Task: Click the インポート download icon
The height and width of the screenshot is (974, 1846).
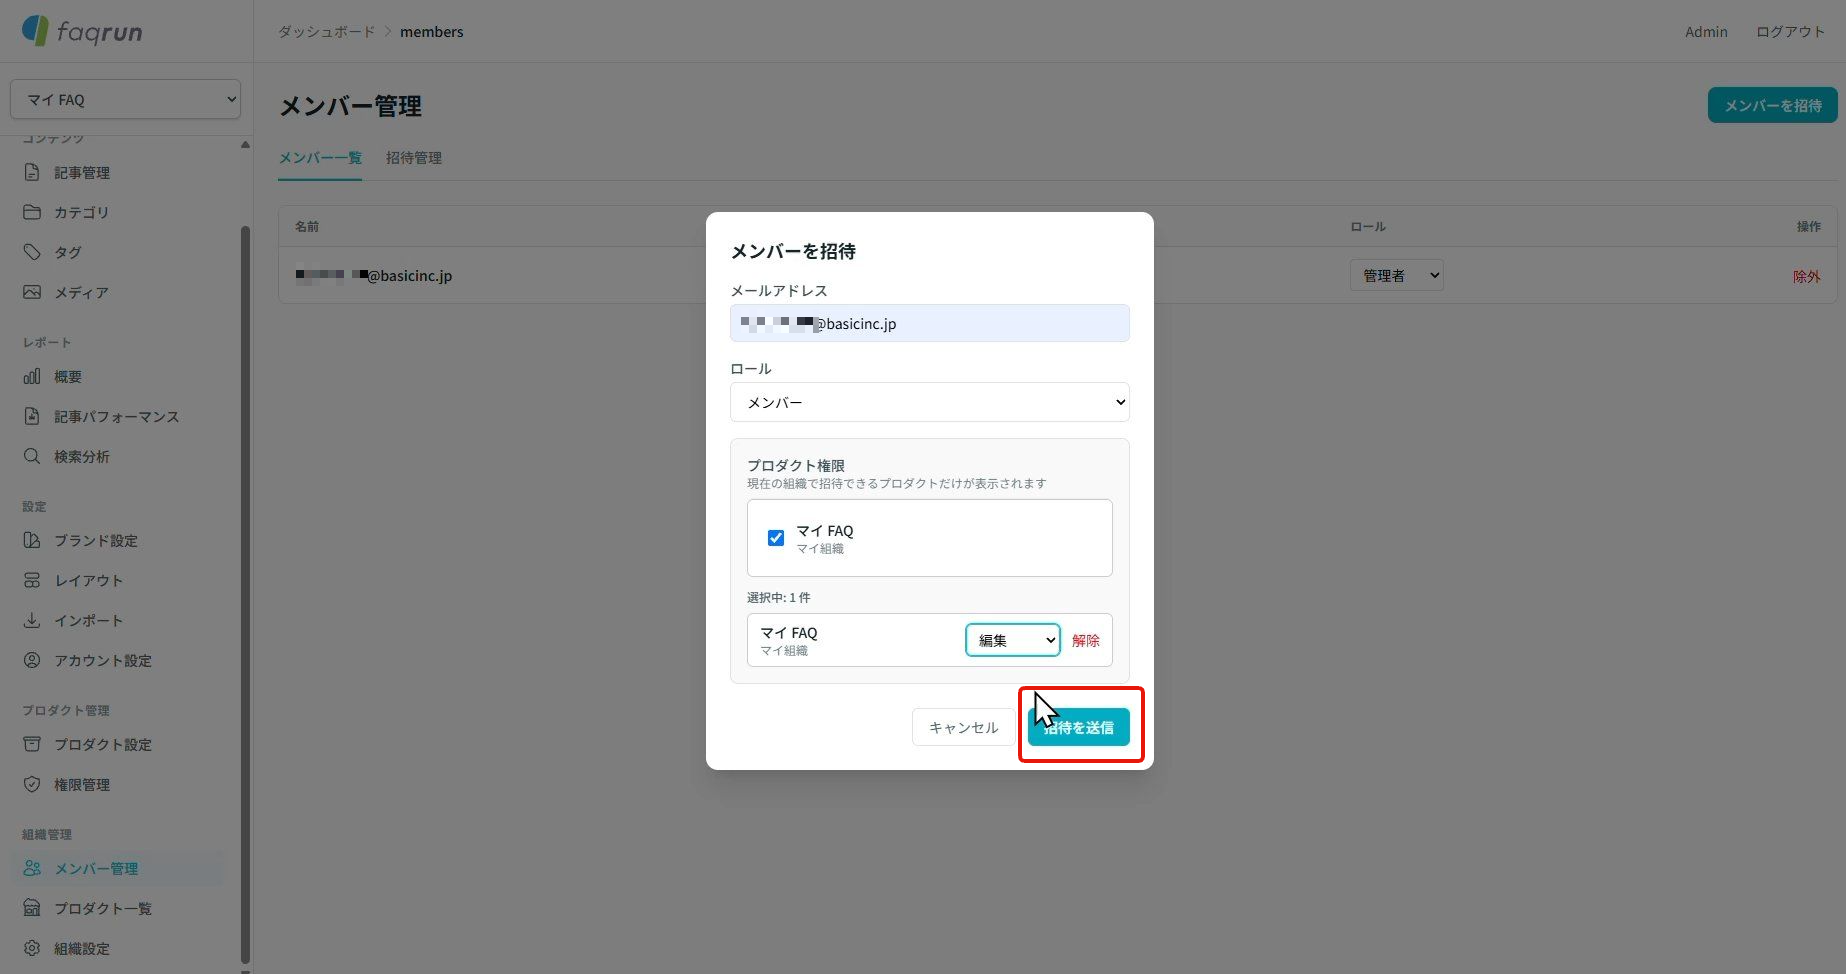Action: 32,620
